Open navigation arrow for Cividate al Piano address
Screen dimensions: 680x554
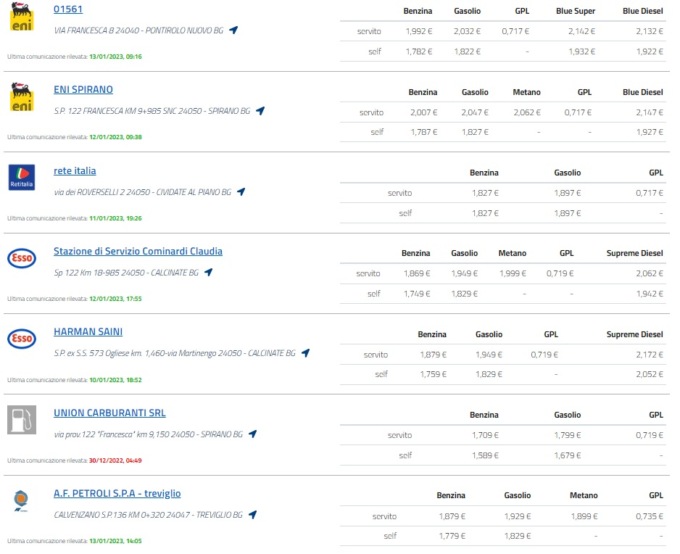pyautogui.click(x=241, y=191)
